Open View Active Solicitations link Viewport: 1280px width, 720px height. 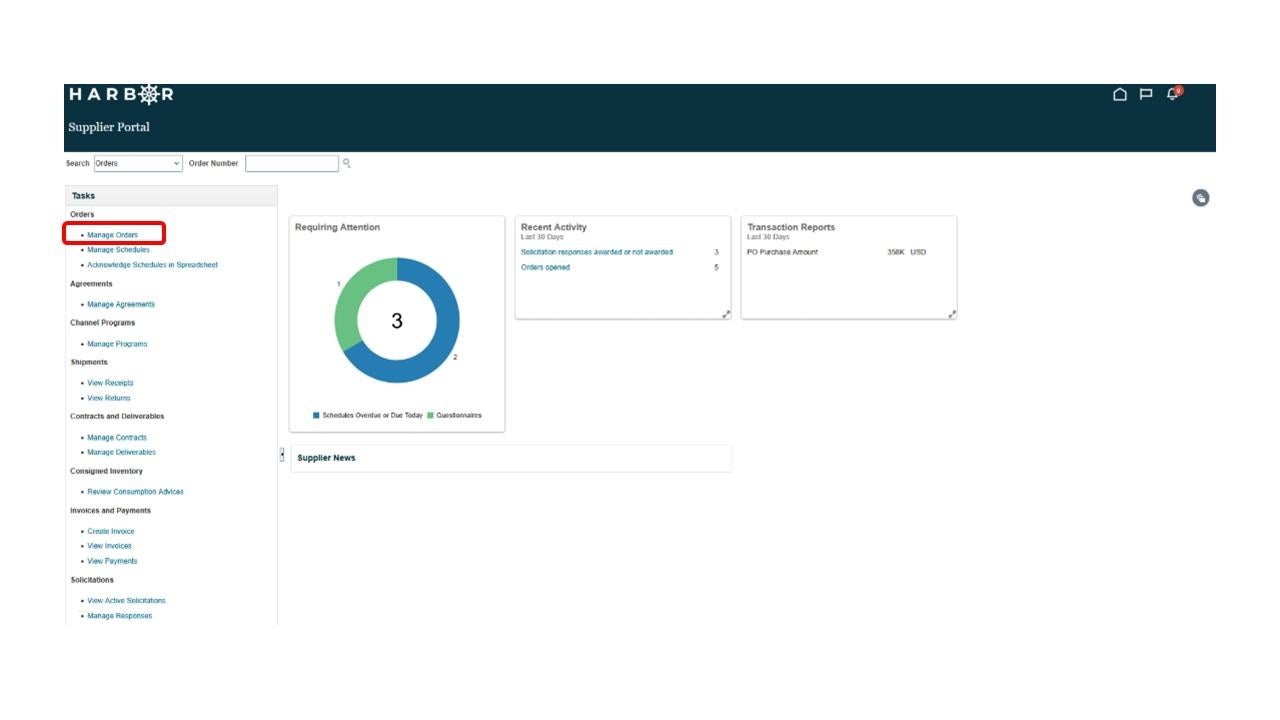click(126, 601)
